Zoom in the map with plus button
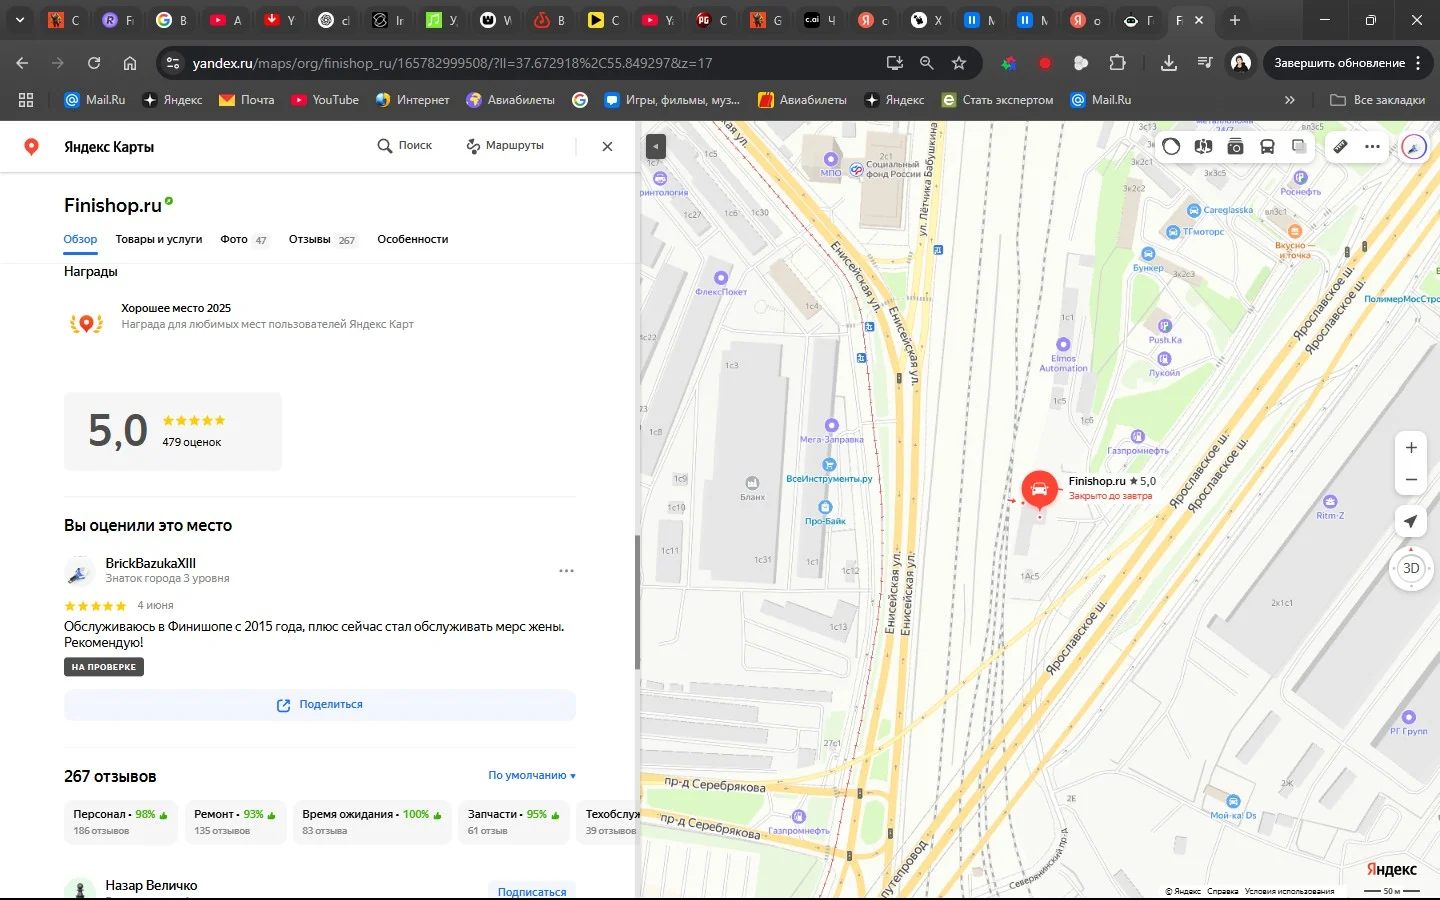1440x900 pixels. [x=1411, y=448]
